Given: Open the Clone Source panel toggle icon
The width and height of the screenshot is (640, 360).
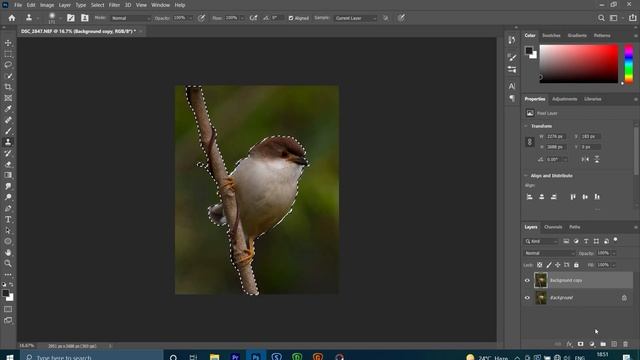Looking at the screenshot, I should click(84, 18).
